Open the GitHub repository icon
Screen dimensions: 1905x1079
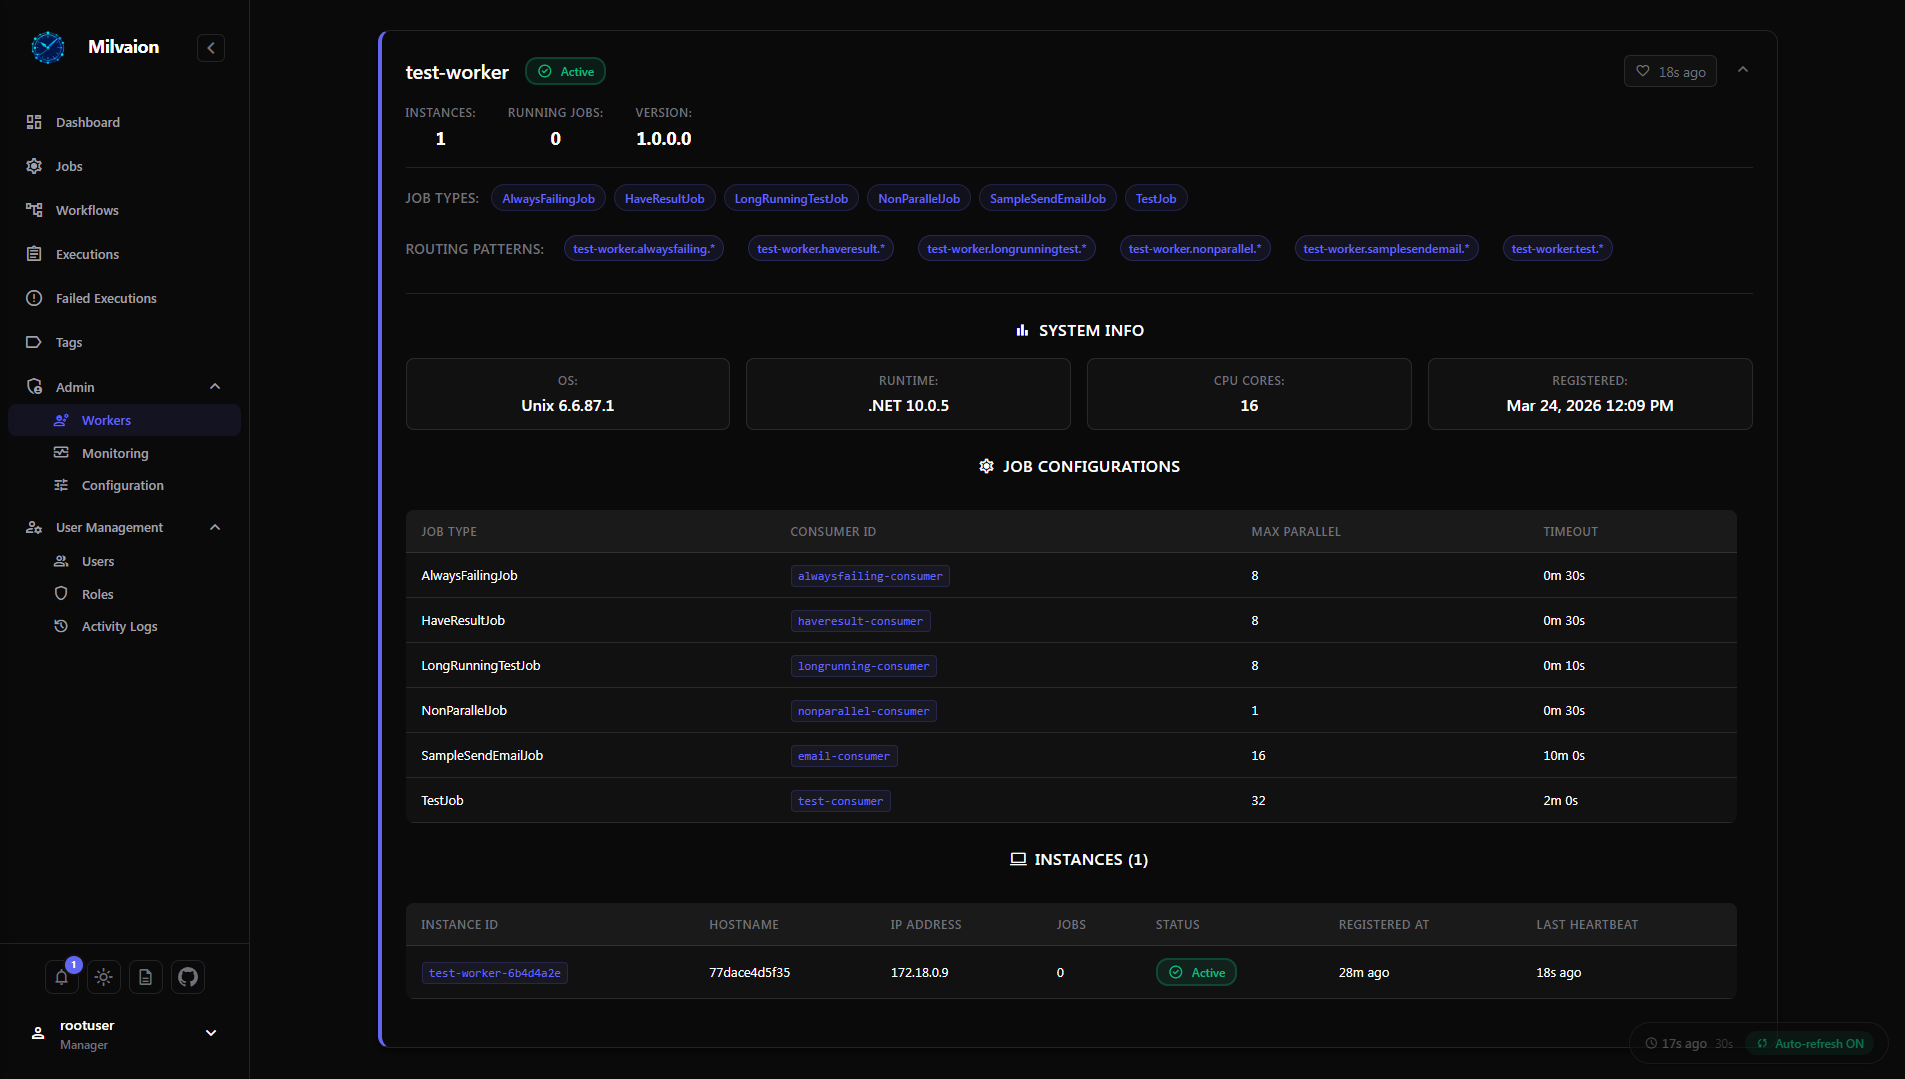[188, 977]
